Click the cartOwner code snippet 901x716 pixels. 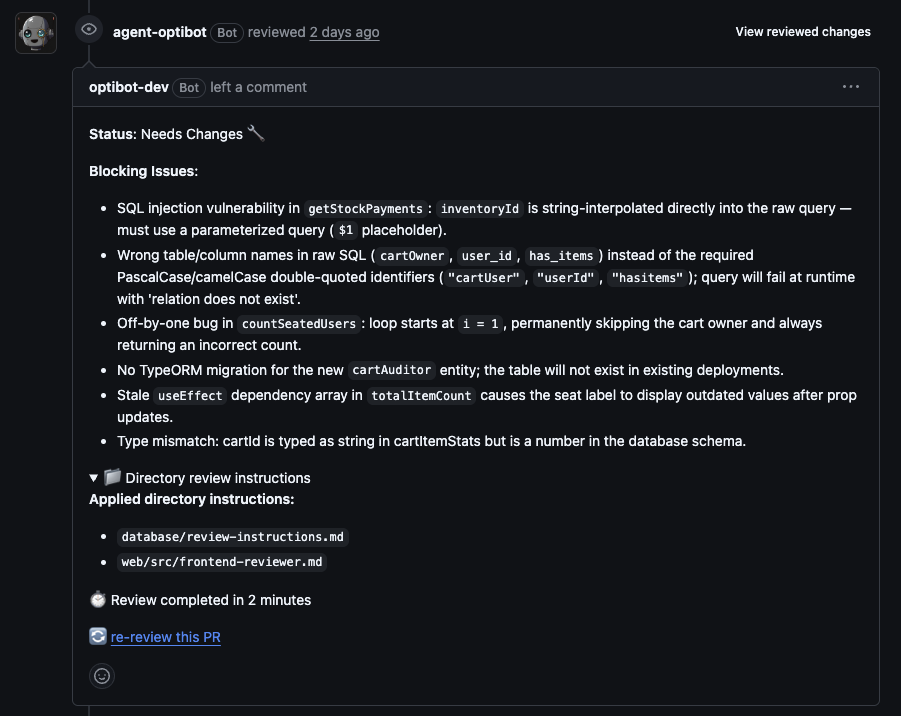click(412, 256)
